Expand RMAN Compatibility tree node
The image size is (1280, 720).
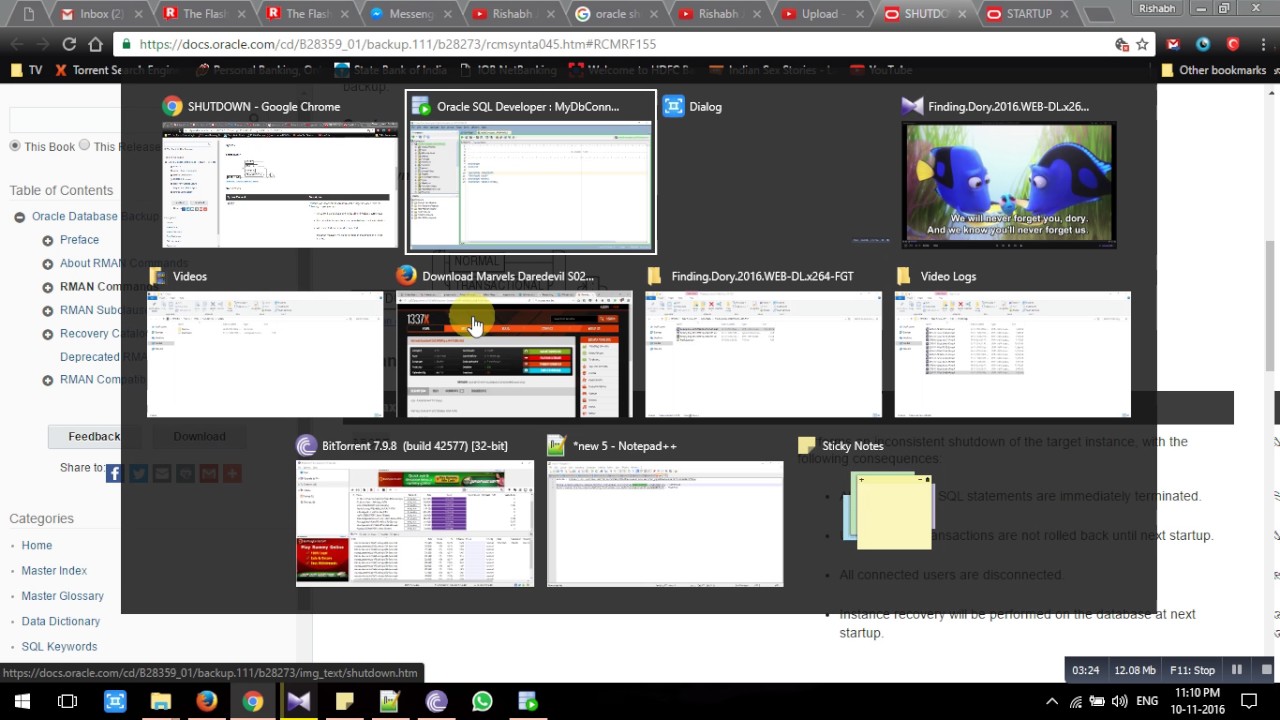coord(48,380)
